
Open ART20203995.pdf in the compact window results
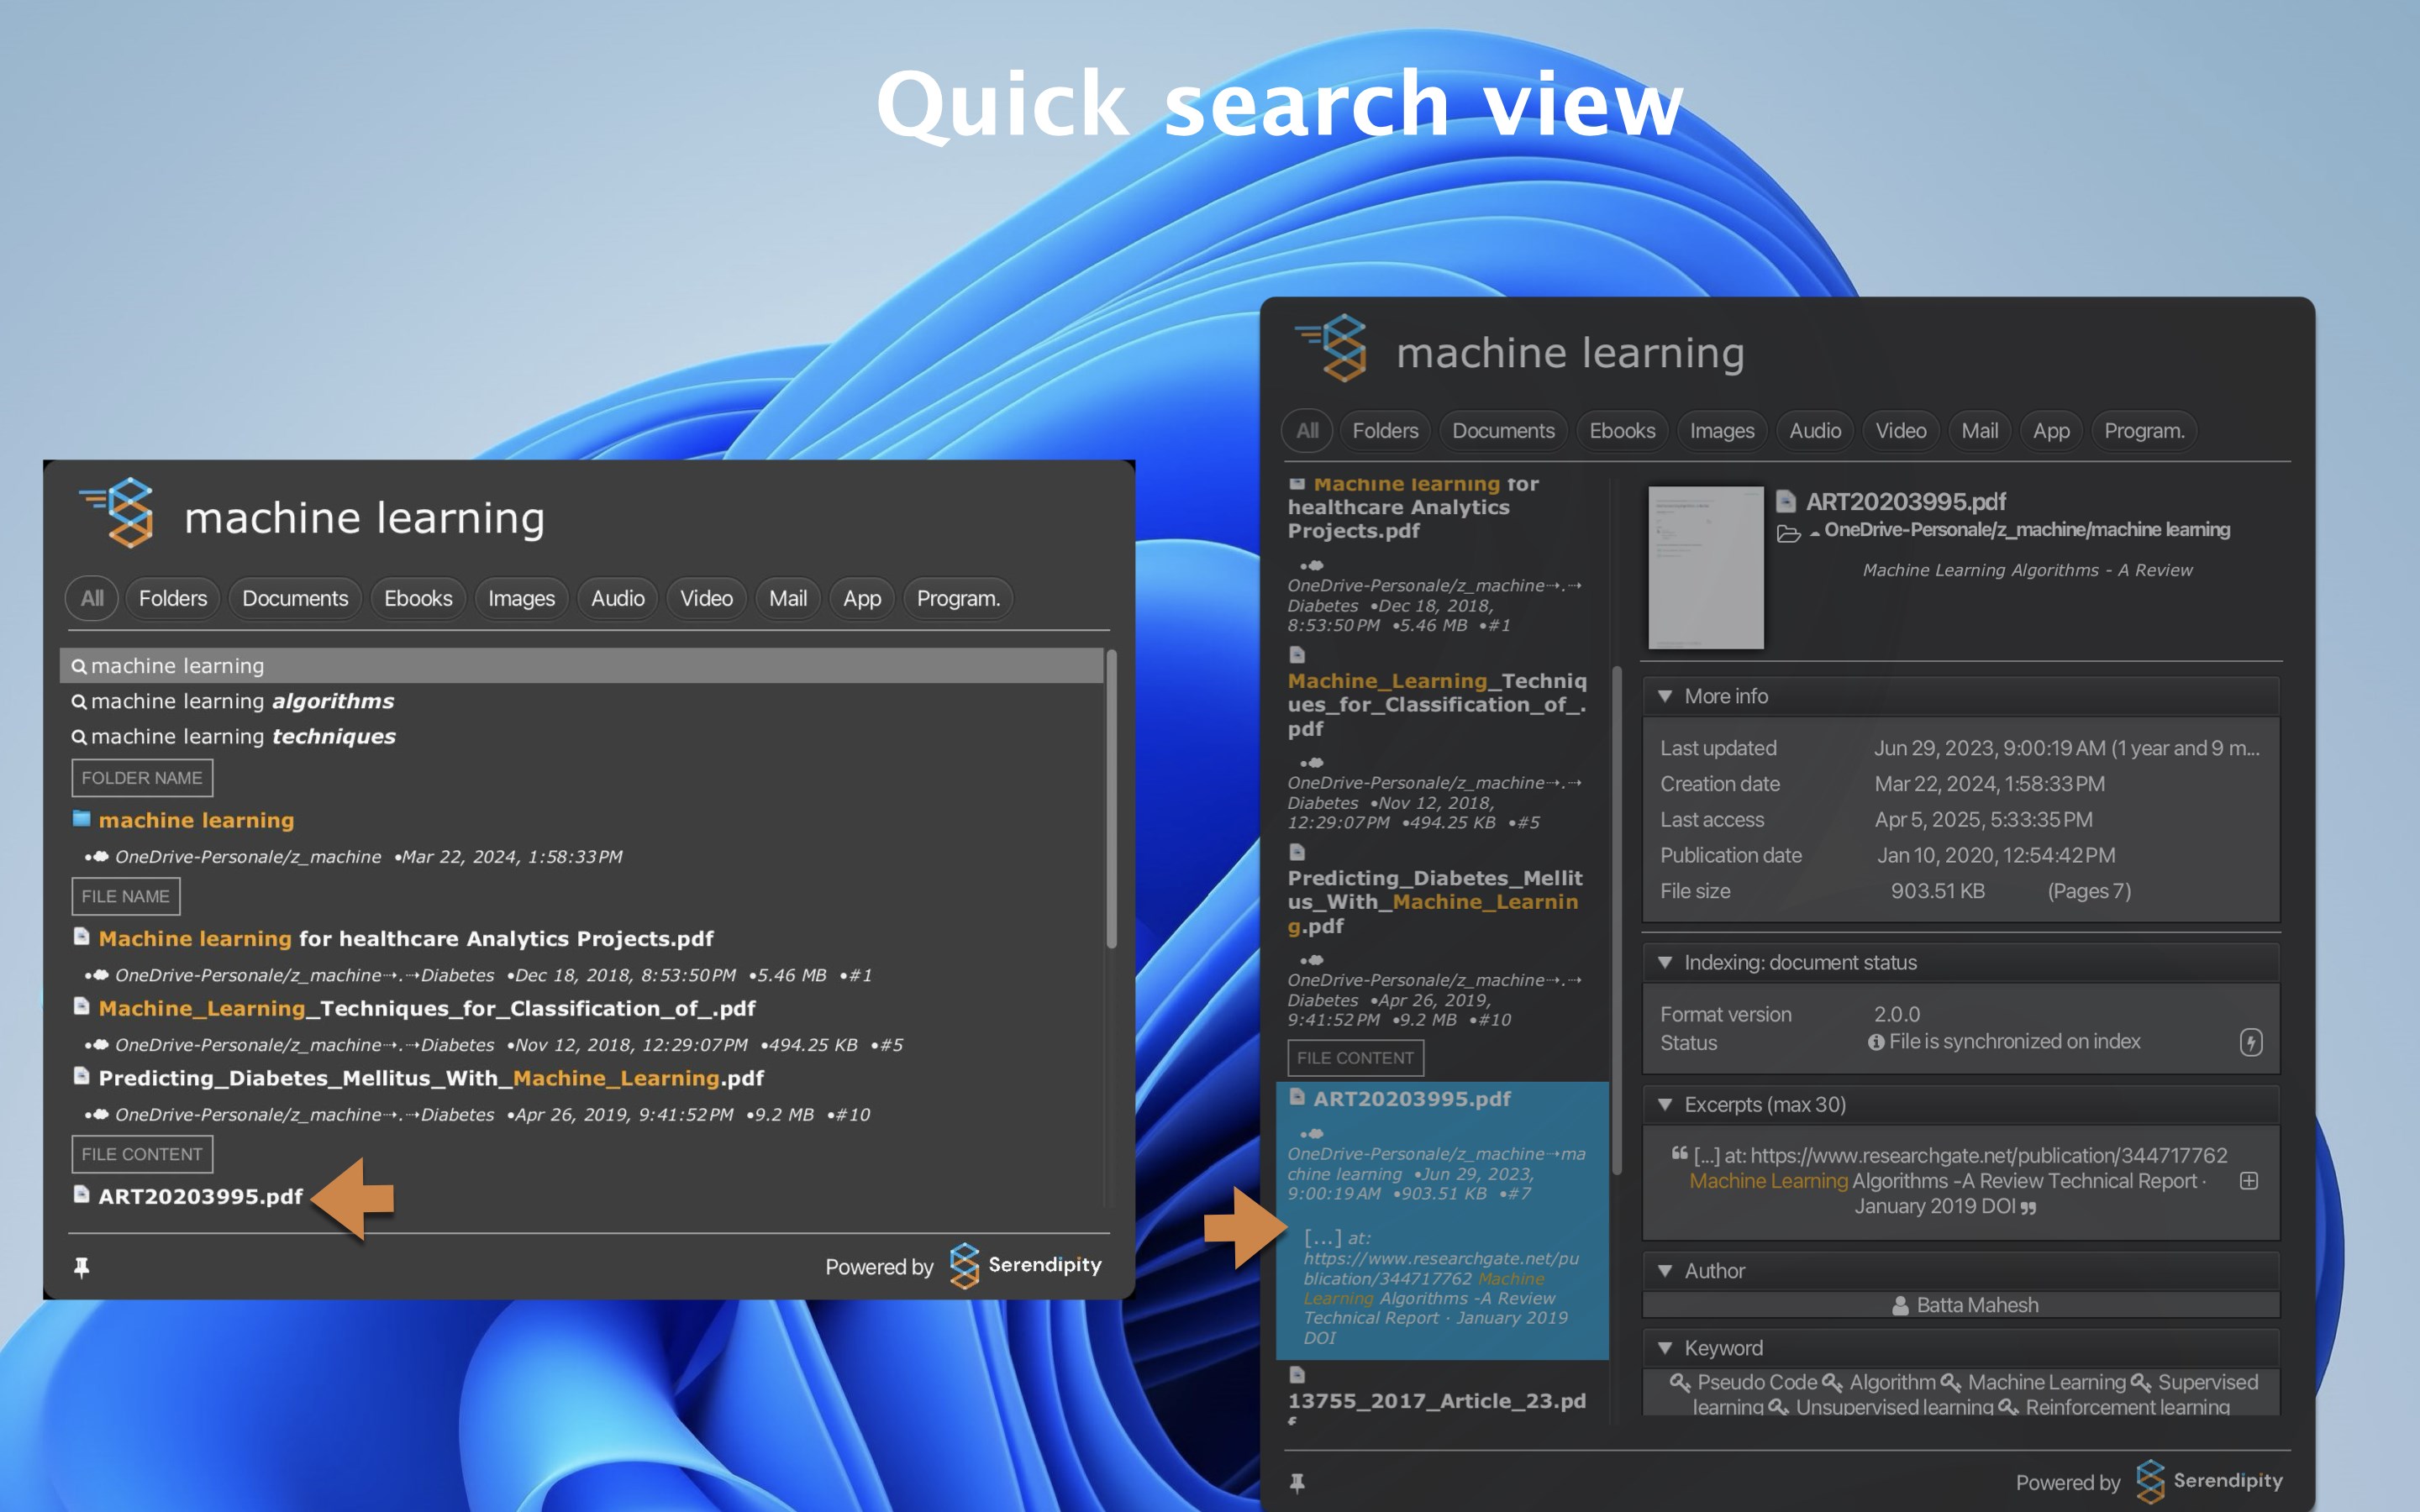coord(200,1196)
